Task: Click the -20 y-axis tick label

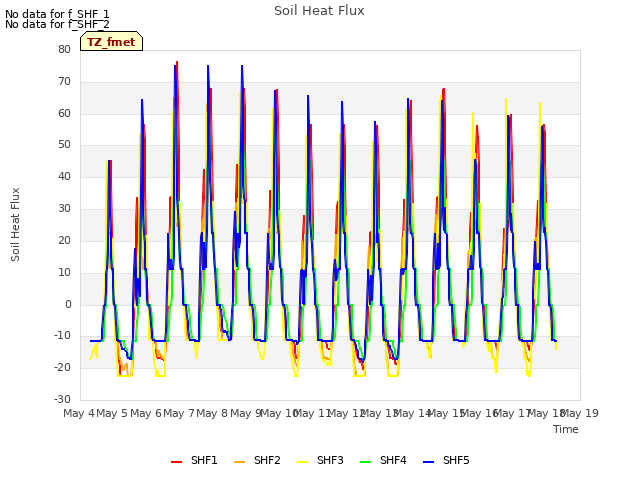Action: (x=63, y=368)
